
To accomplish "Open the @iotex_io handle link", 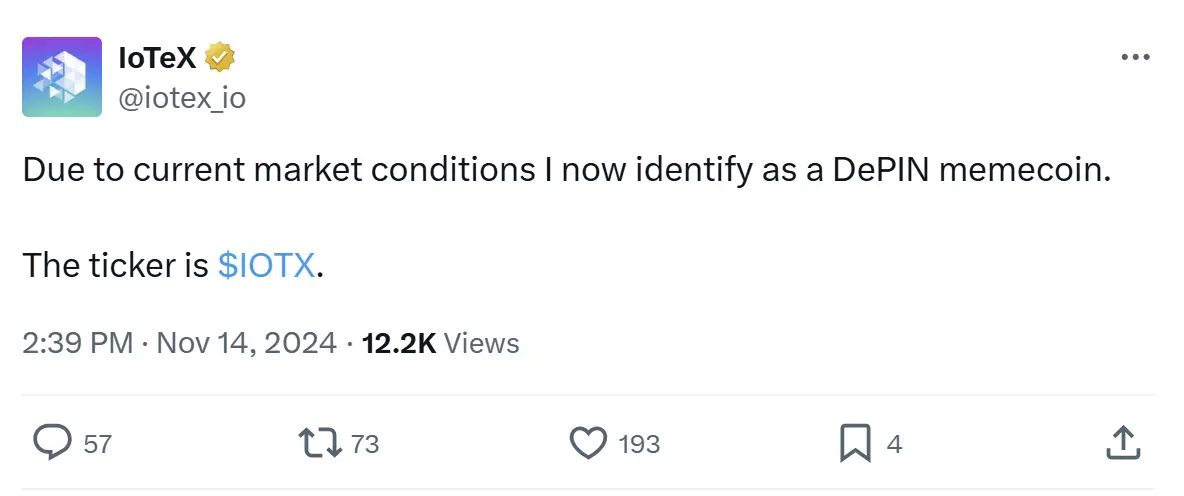I will tap(182, 98).
